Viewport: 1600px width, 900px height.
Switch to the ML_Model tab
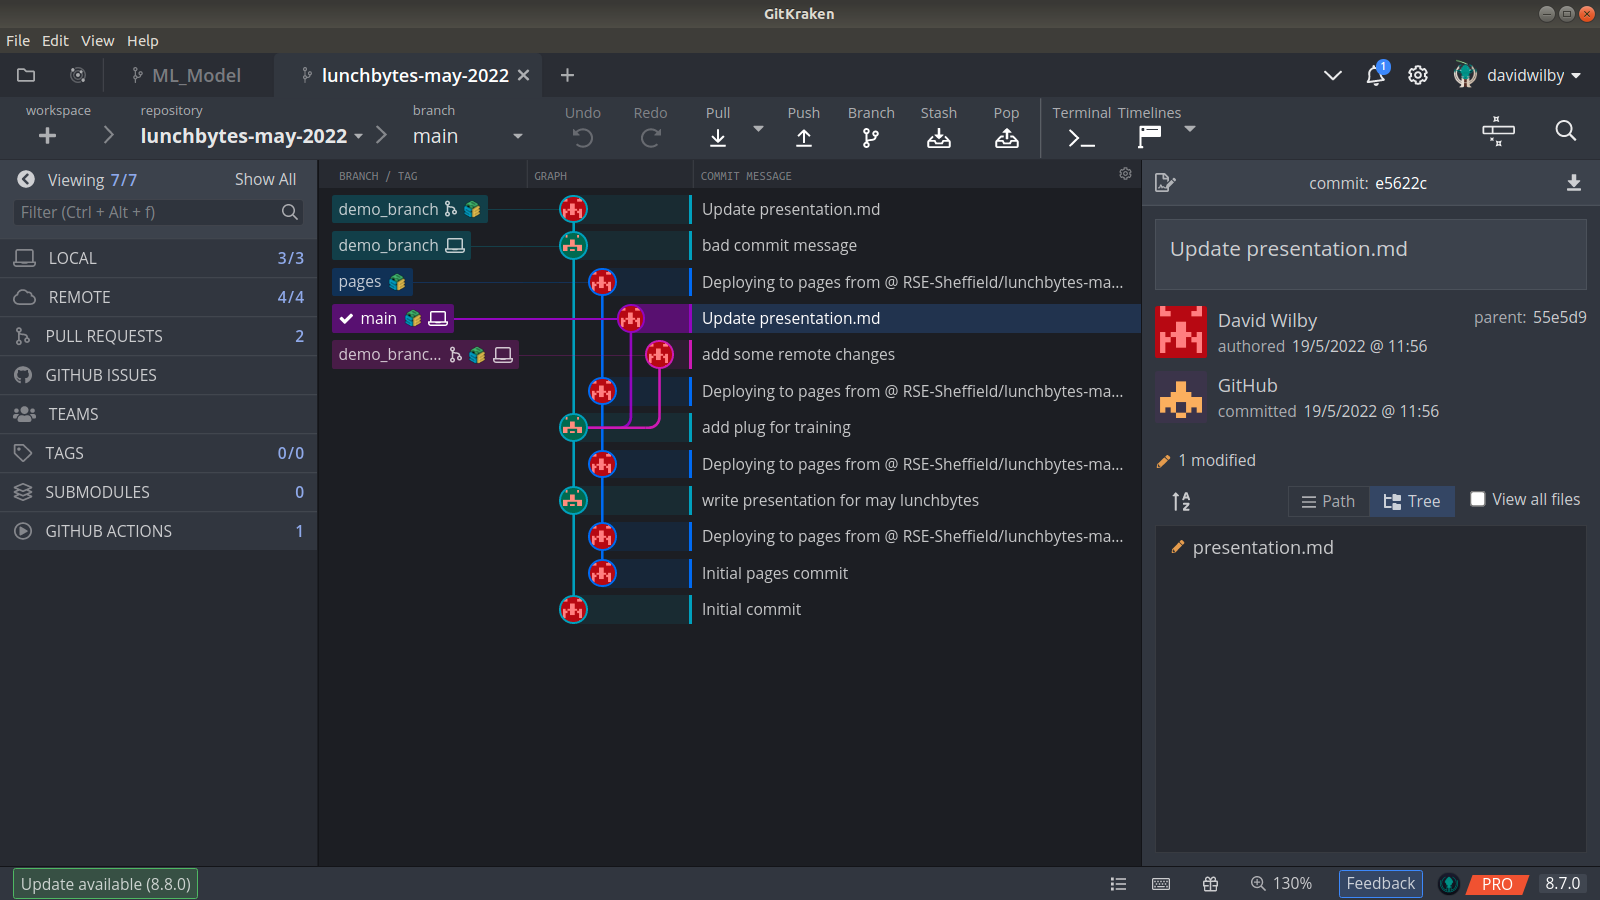187,75
